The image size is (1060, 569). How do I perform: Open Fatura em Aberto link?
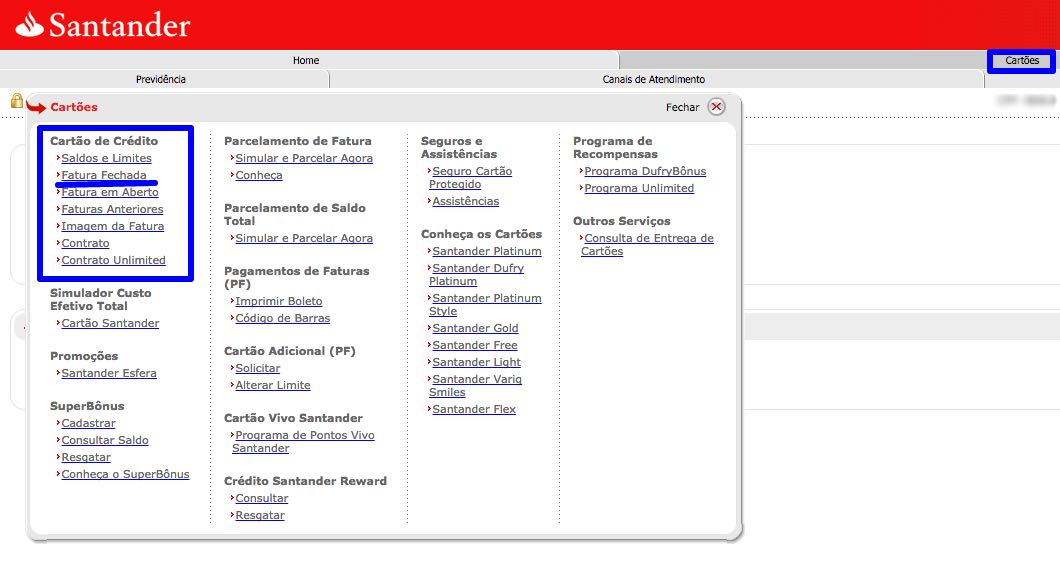click(110, 192)
